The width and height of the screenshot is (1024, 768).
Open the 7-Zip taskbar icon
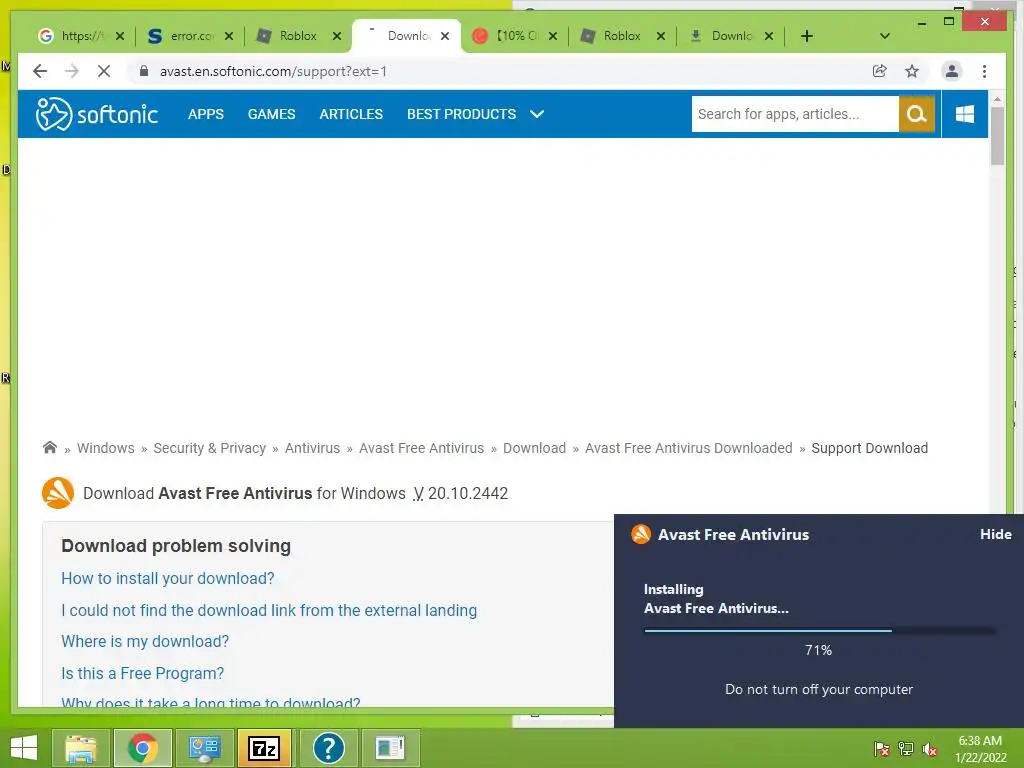[264, 748]
